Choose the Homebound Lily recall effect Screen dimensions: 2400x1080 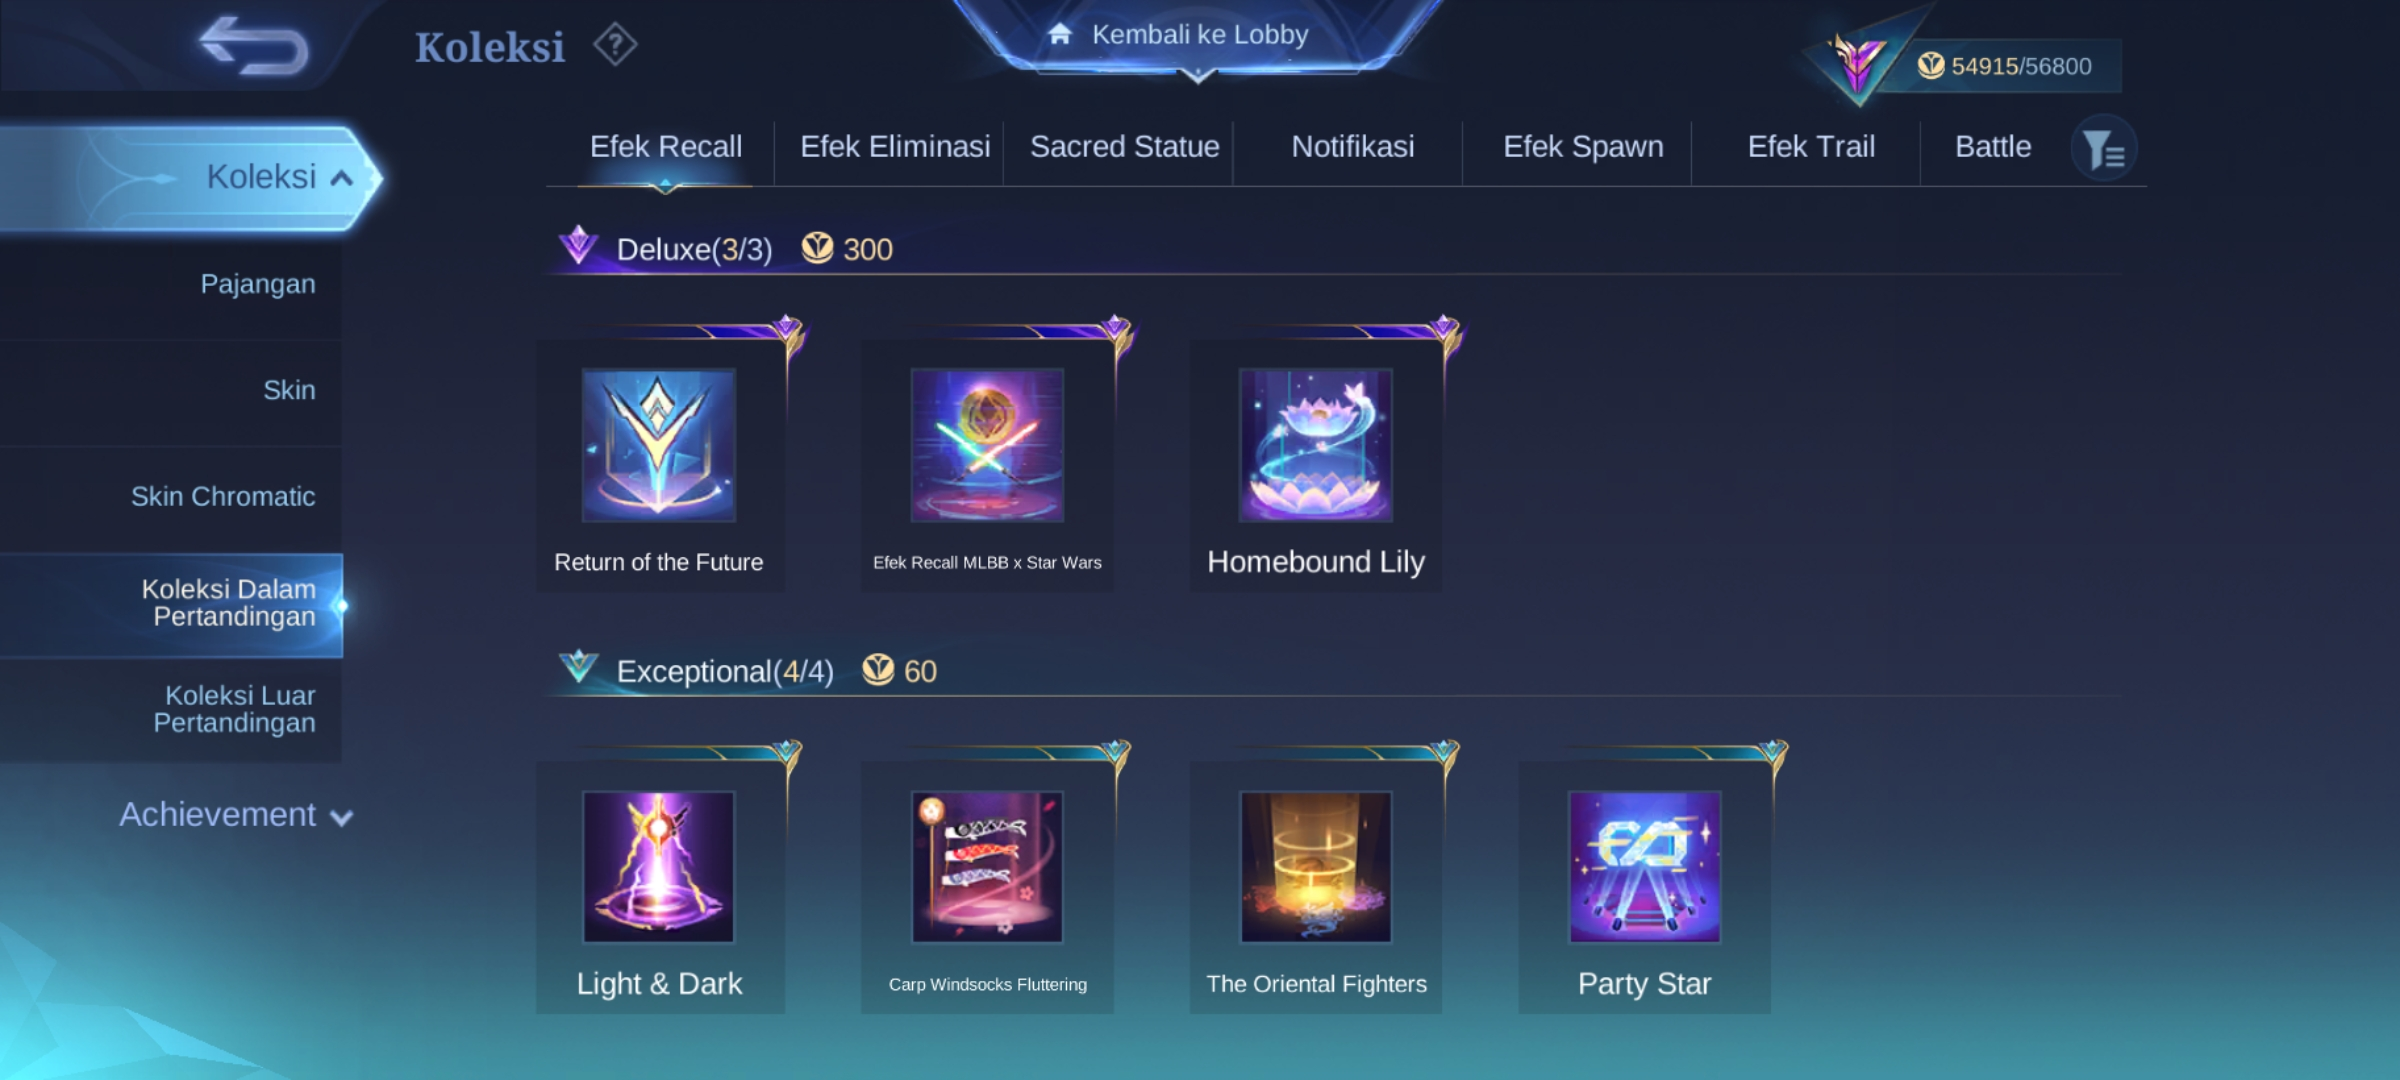coord(1315,466)
